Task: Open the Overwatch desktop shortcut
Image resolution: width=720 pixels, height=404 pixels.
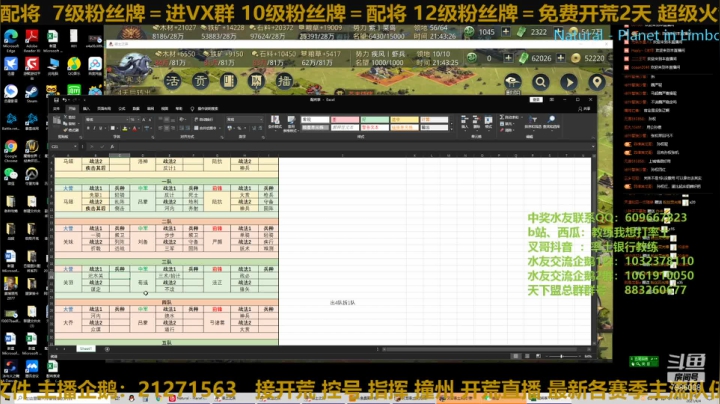Action: coord(32,177)
